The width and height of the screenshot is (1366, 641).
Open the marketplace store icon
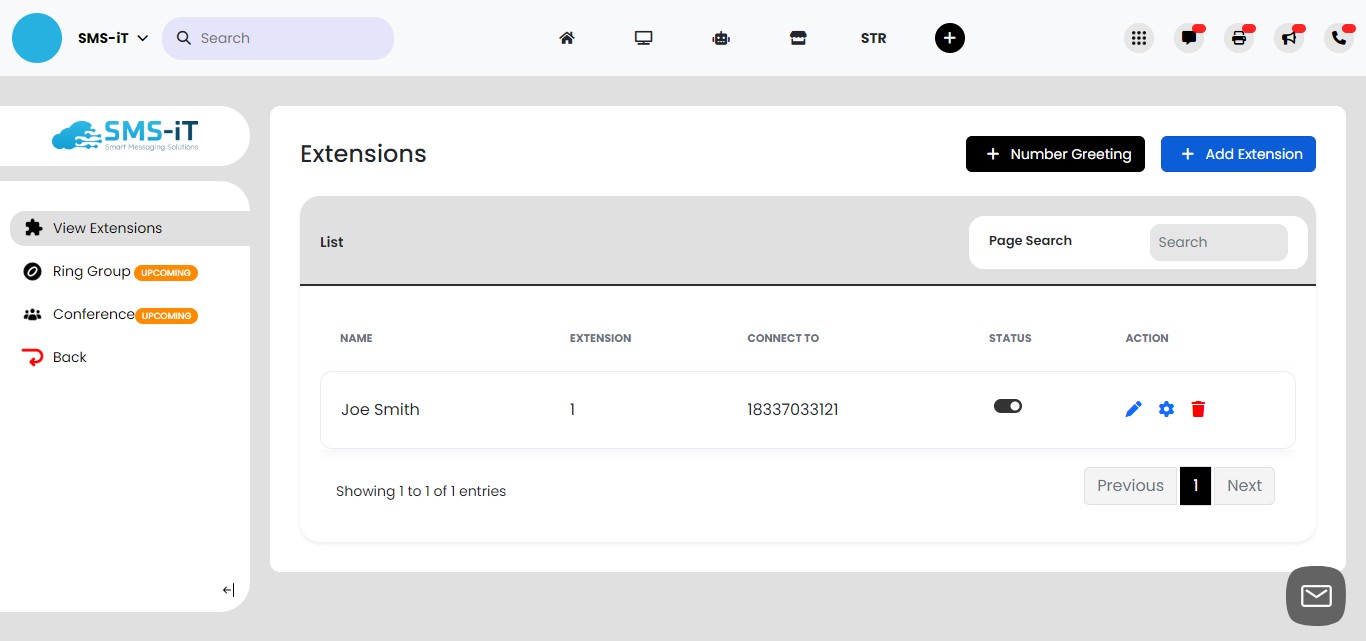pyautogui.click(x=798, y=37)
